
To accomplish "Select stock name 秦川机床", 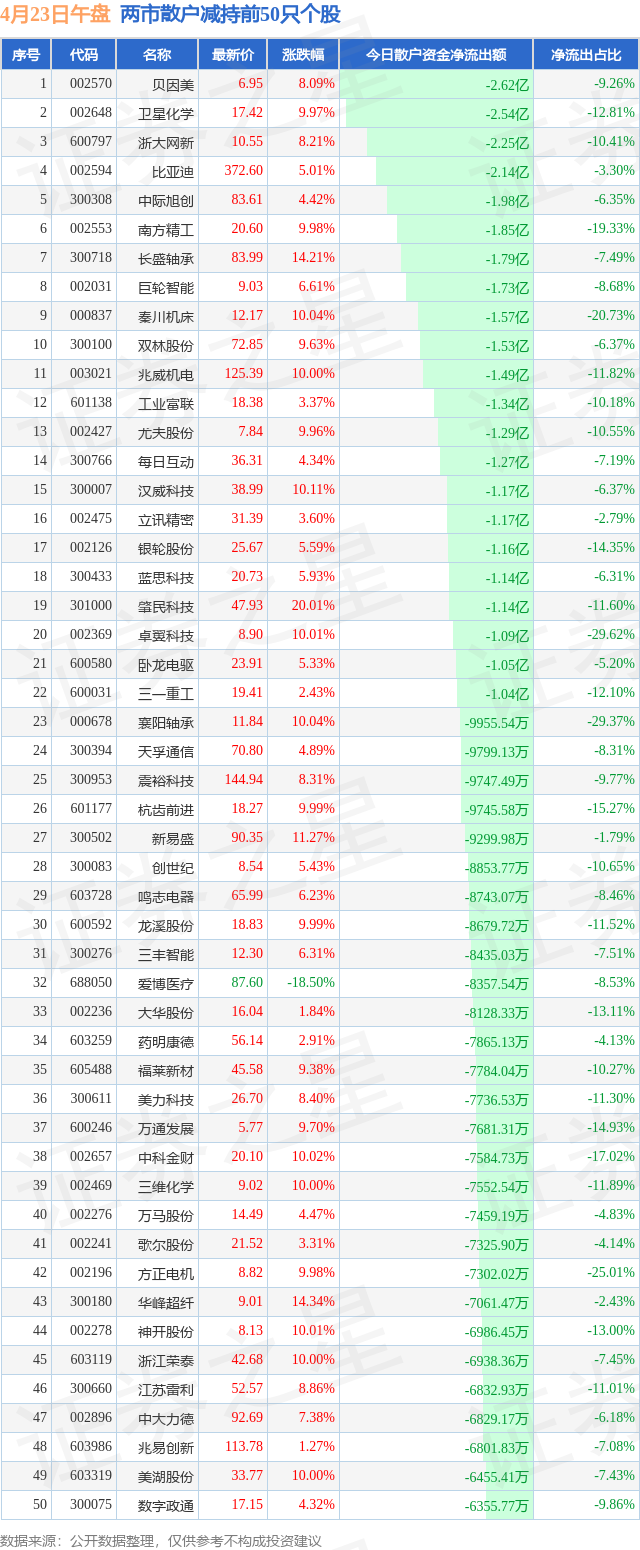I will pyautogui.click(x=166, y=317).
